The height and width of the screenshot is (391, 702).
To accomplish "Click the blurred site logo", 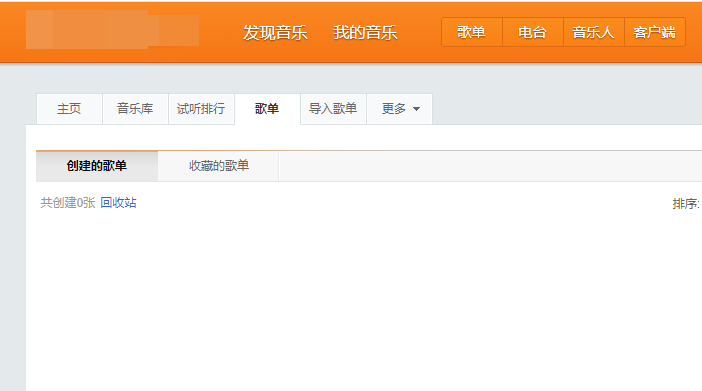I will [112, 30].
